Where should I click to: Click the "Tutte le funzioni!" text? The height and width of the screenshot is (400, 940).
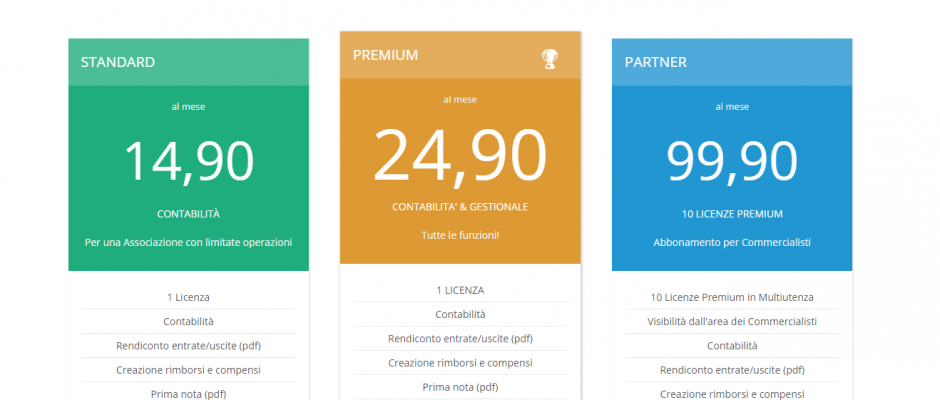coord(460,236)
